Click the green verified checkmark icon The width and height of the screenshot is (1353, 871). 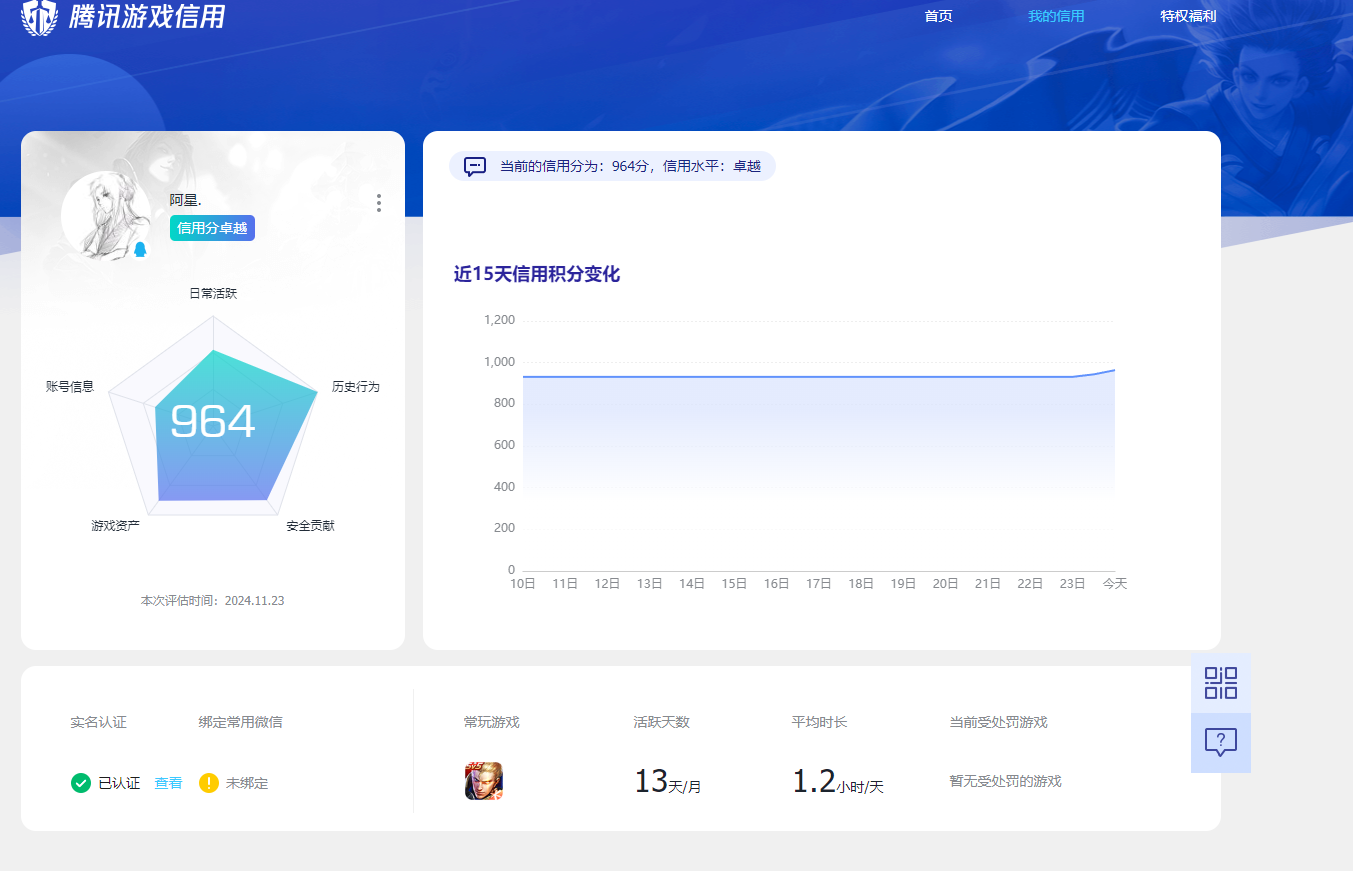pos(81,783)
